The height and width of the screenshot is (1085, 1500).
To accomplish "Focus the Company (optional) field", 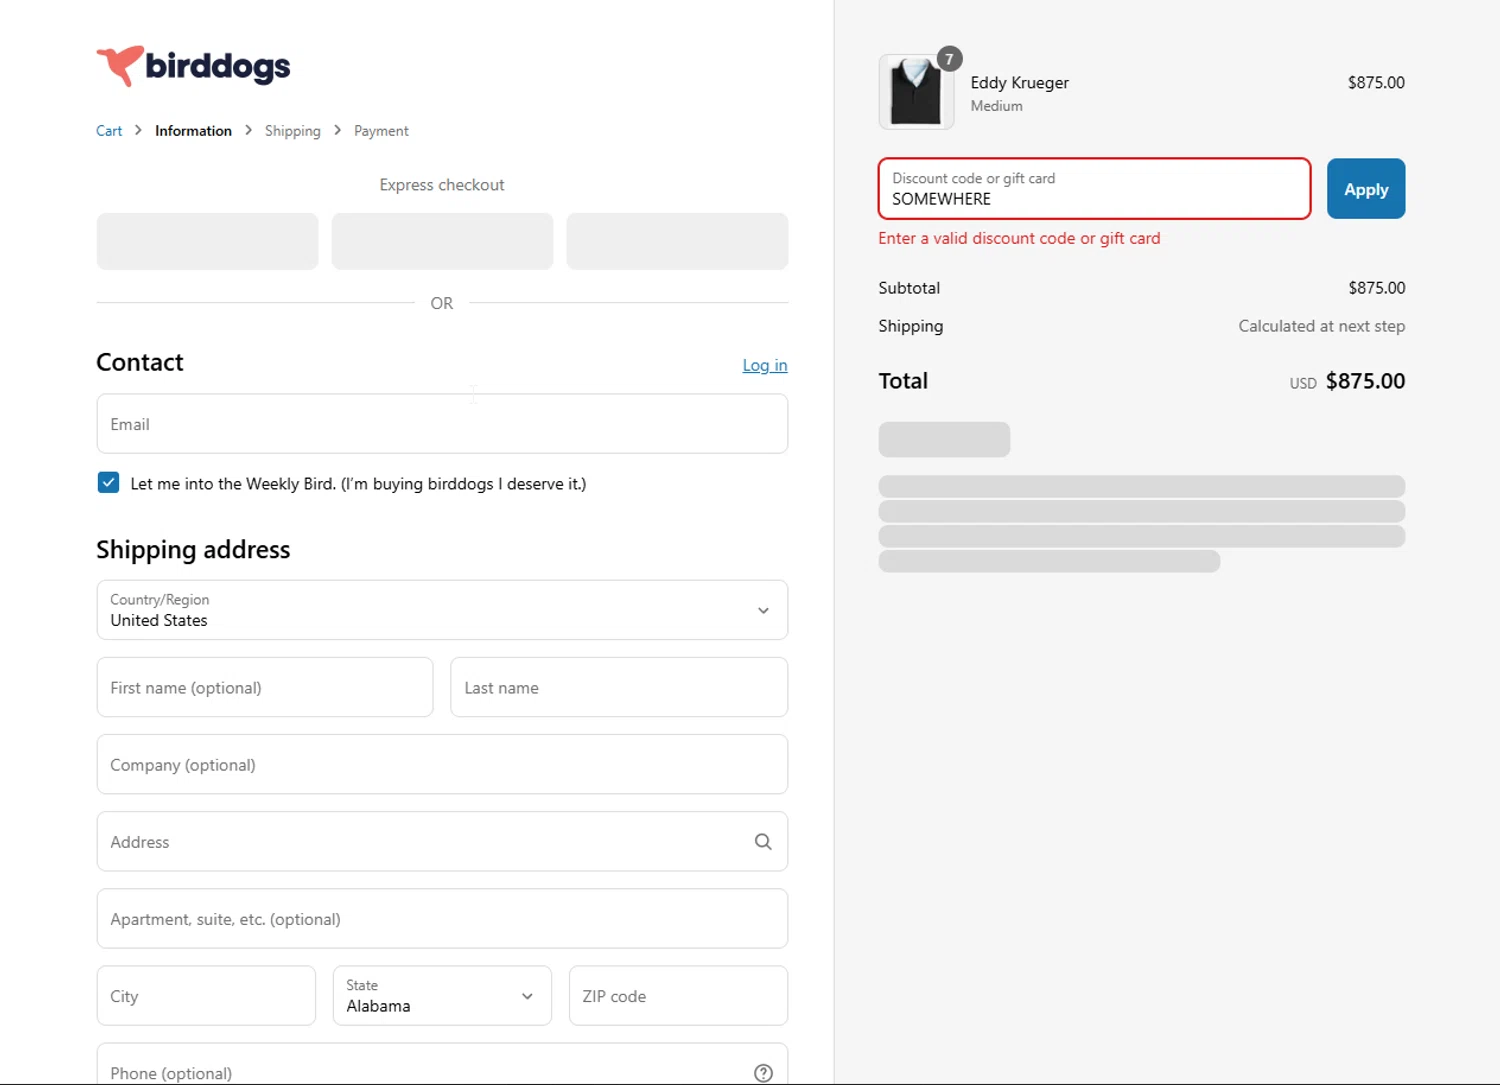I will 442,765.
